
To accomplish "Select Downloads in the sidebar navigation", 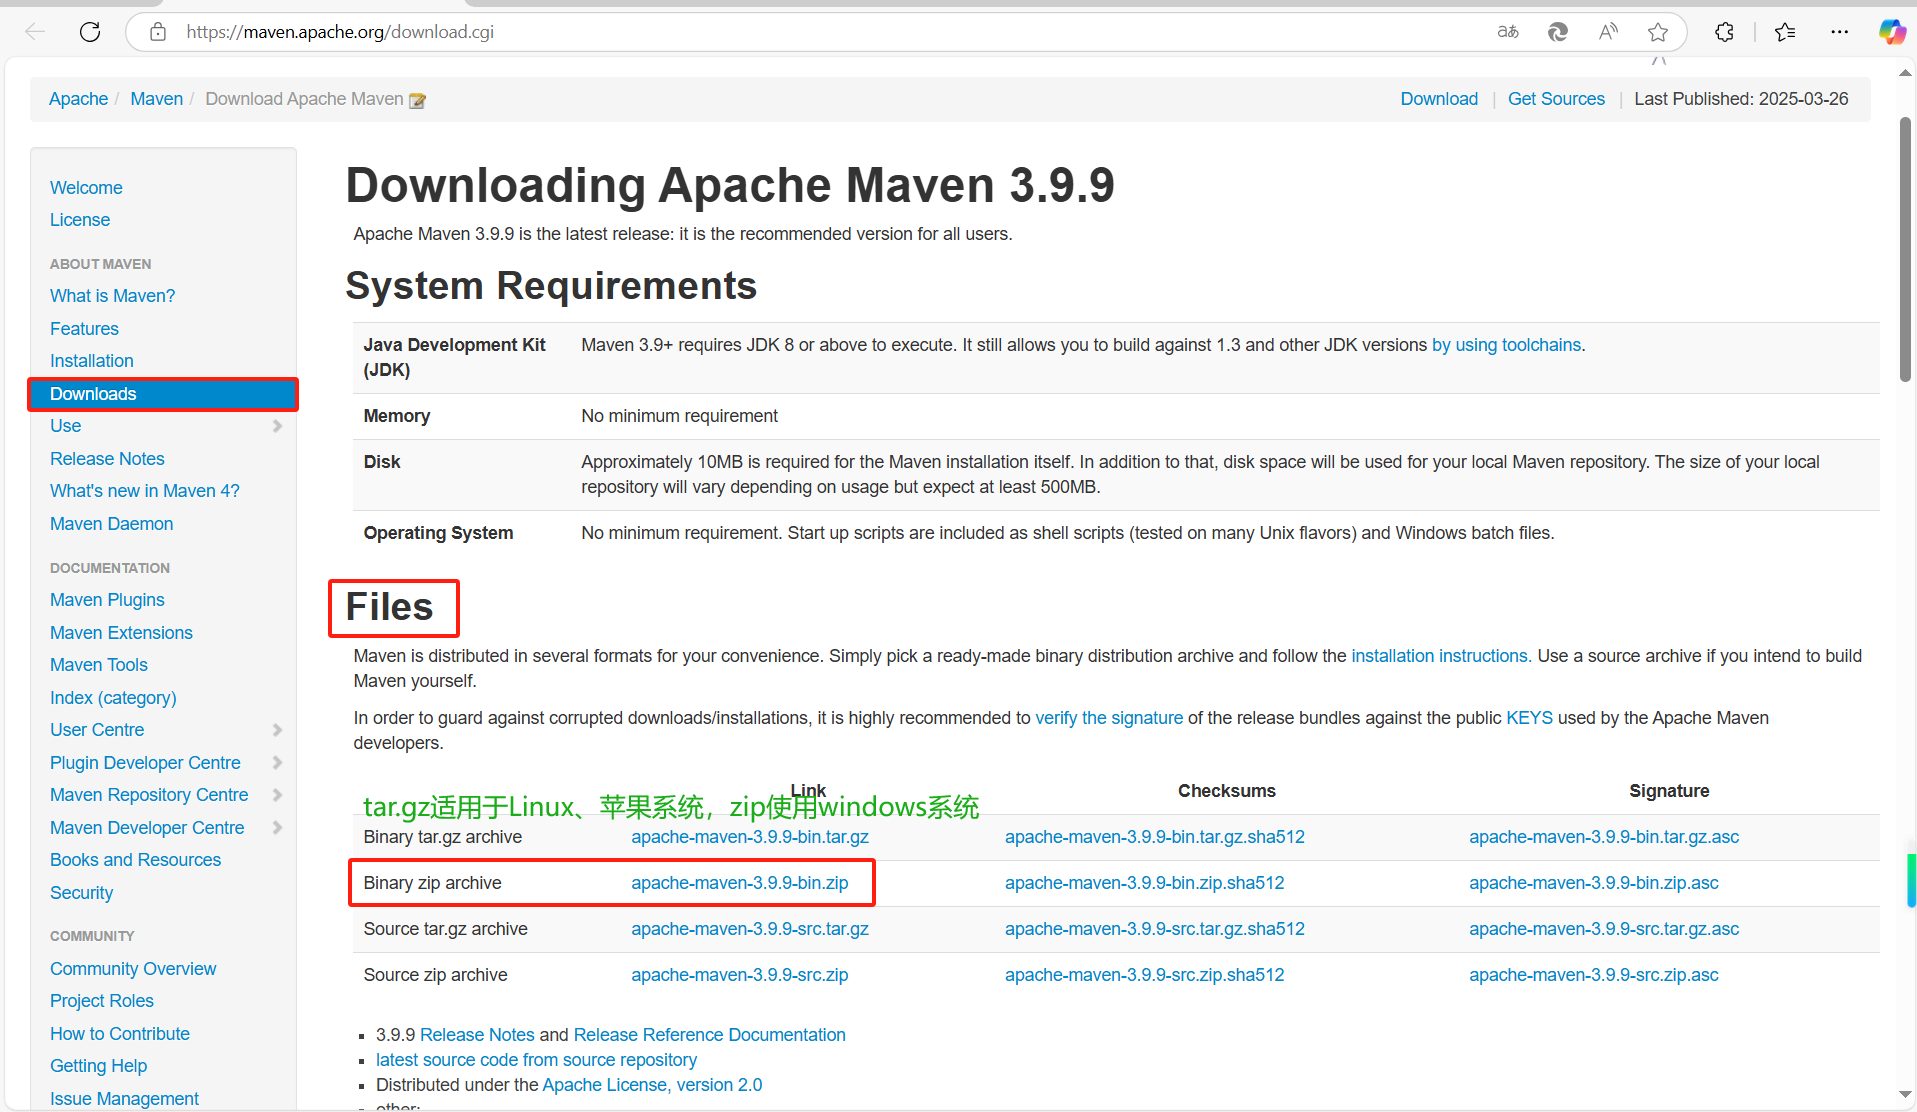I will point(93,394).
